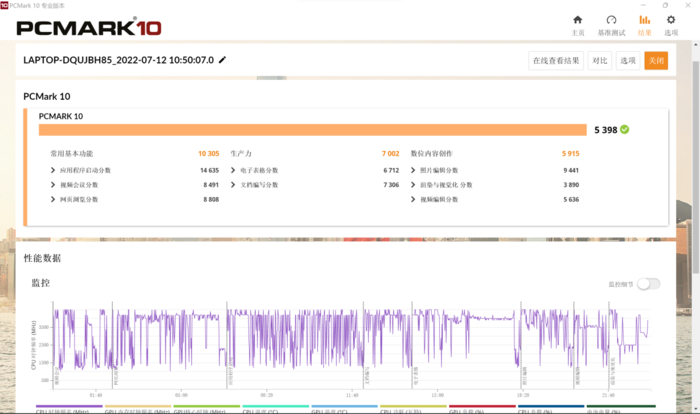Click the 生产力 group label
This screenshot has height=414, width=700.
241,154
